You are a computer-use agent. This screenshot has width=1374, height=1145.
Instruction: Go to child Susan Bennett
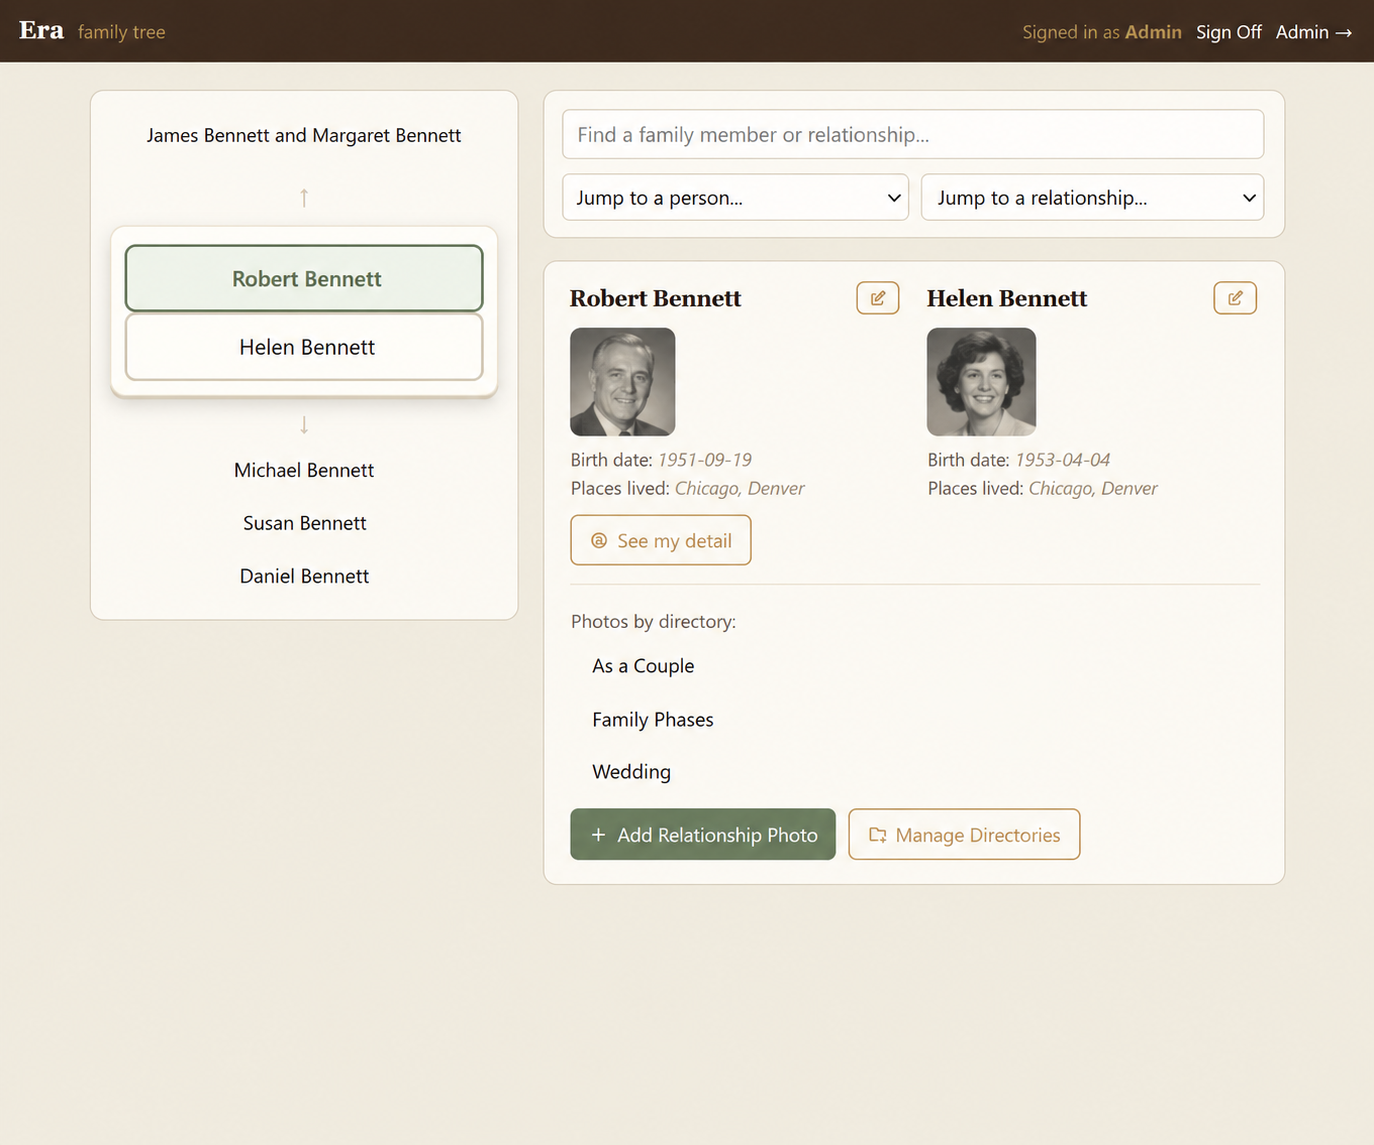[x=304, y=523]
